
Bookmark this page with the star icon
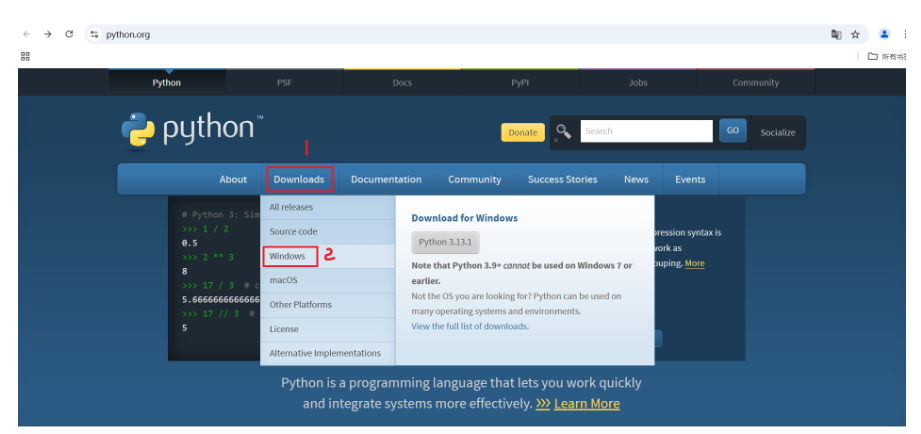pos(855,35)
